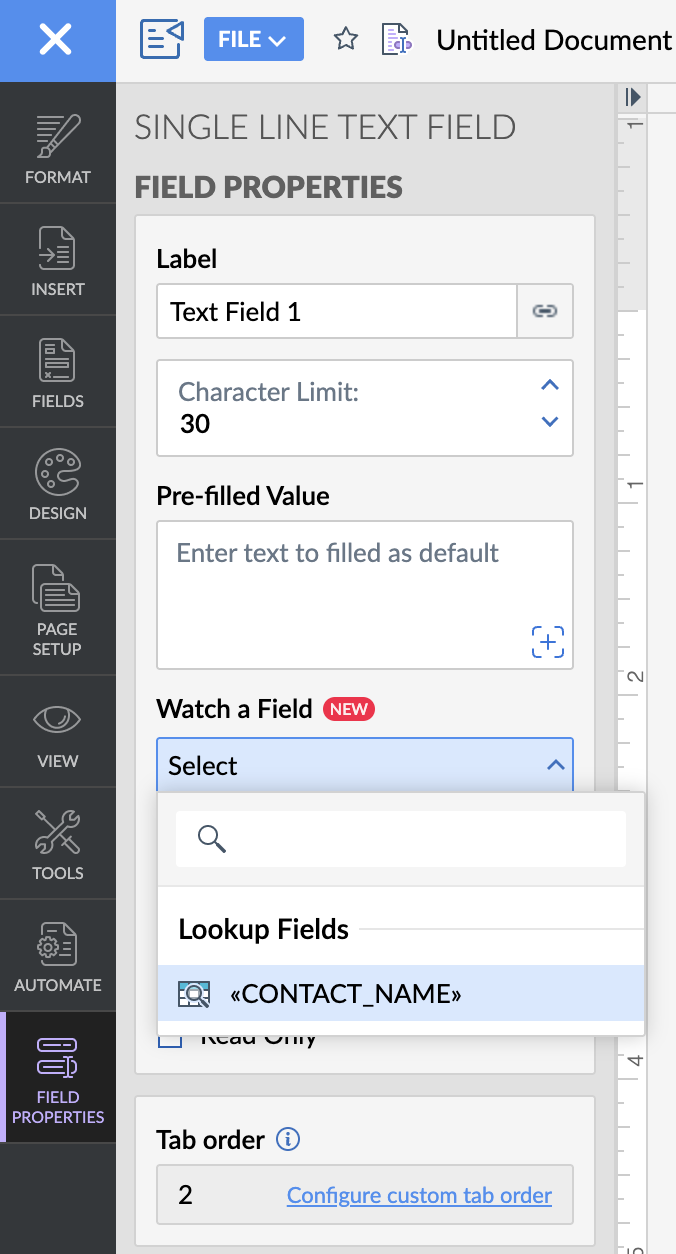The height and width of the screenshot is (1254, 676).
Task: Open the FILE dropdown menu
Action: point(253,40)
